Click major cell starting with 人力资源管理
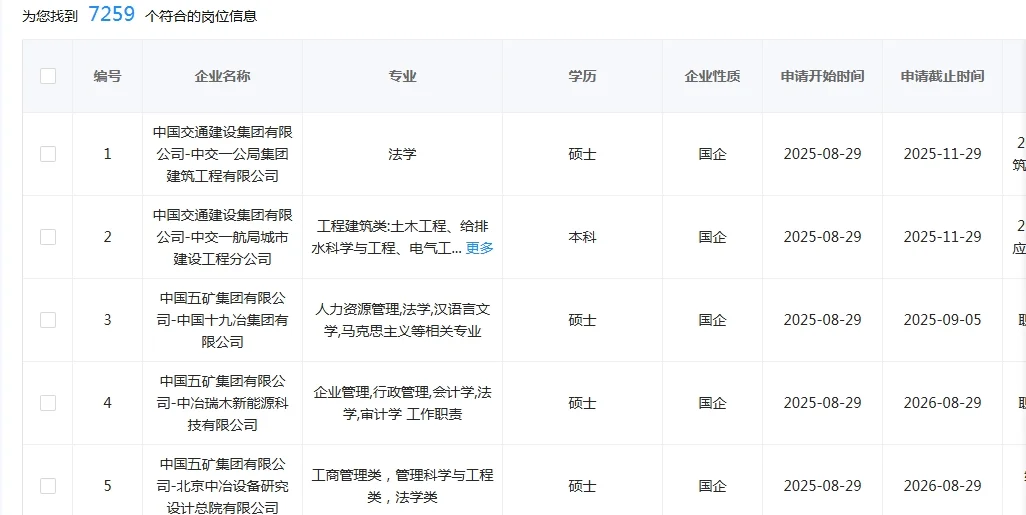1026x515 pixels. (402, 320)
